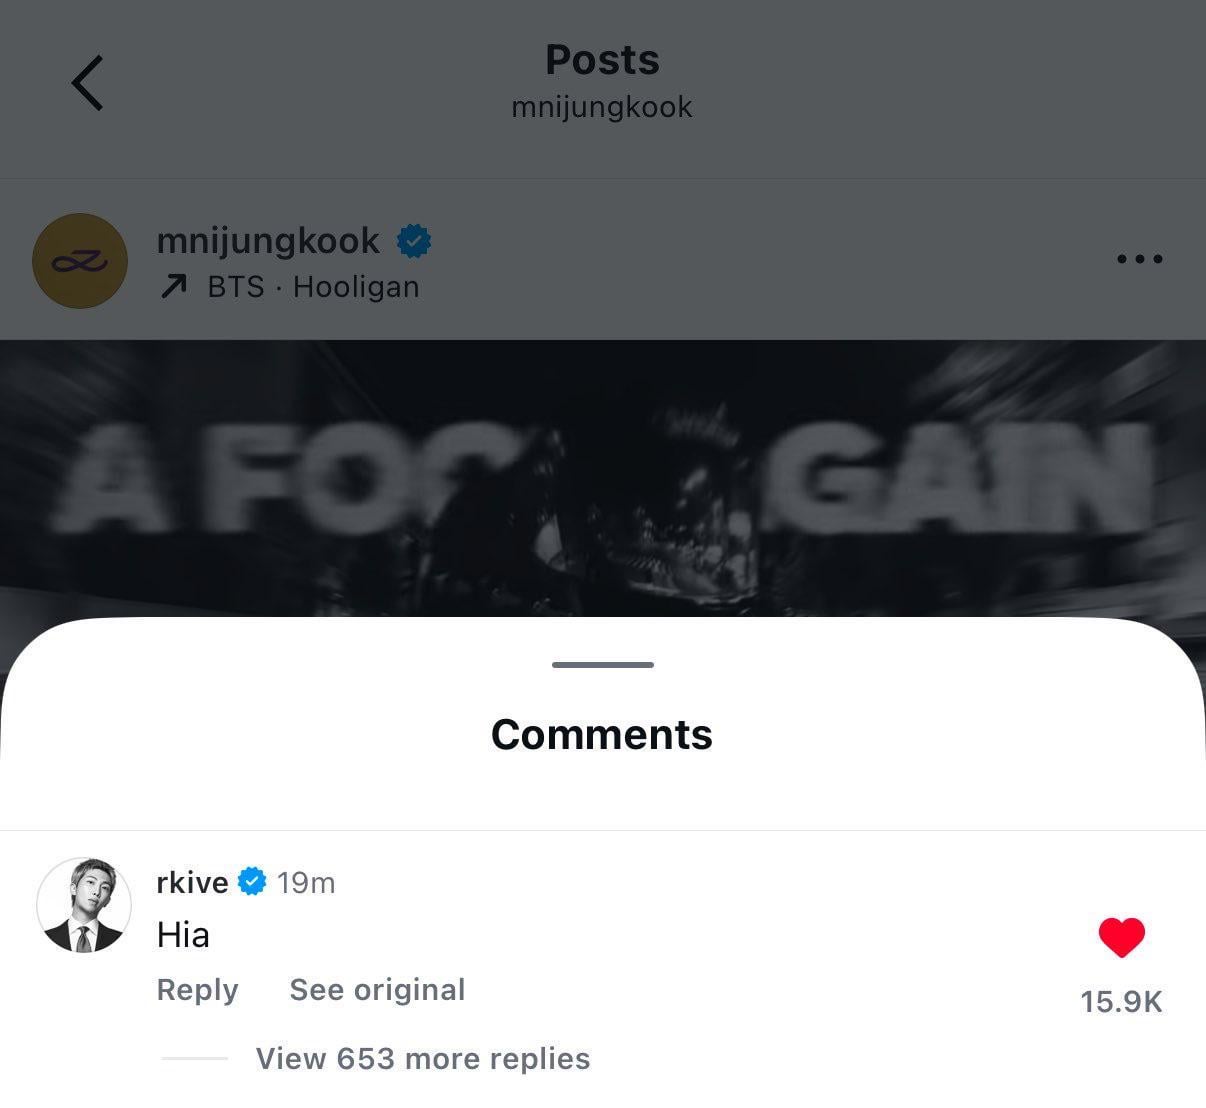Tap the back arrow icon
This screenshot has width=1206, height=1108.
[x=88, y=83]
